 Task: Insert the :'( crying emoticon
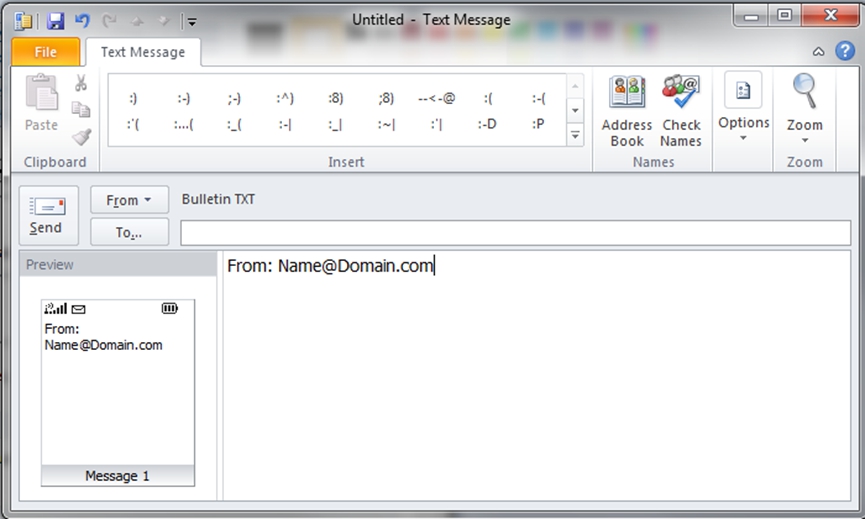coord(133,124)
